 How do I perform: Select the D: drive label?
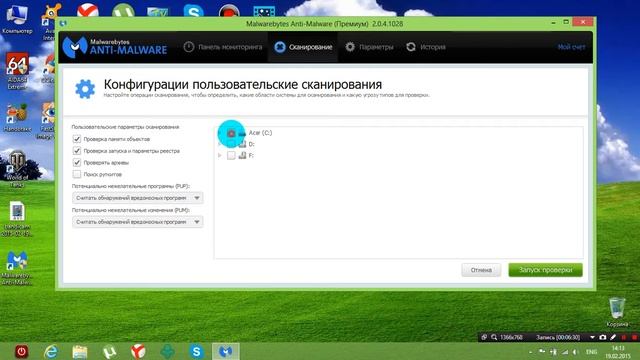(x=251, y=144)
